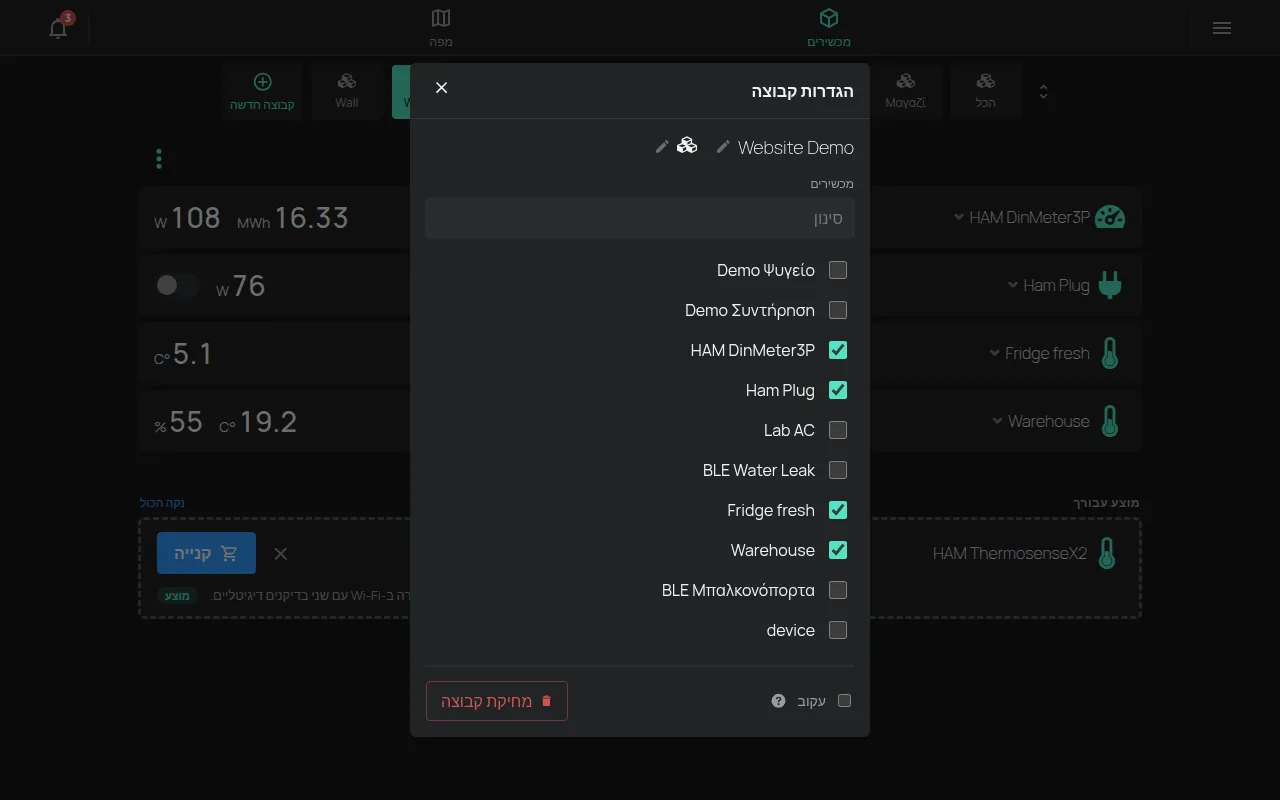Switch to the מכשירים devices tab
Screen dimensions: 1280x800
(x=829, y=28)
